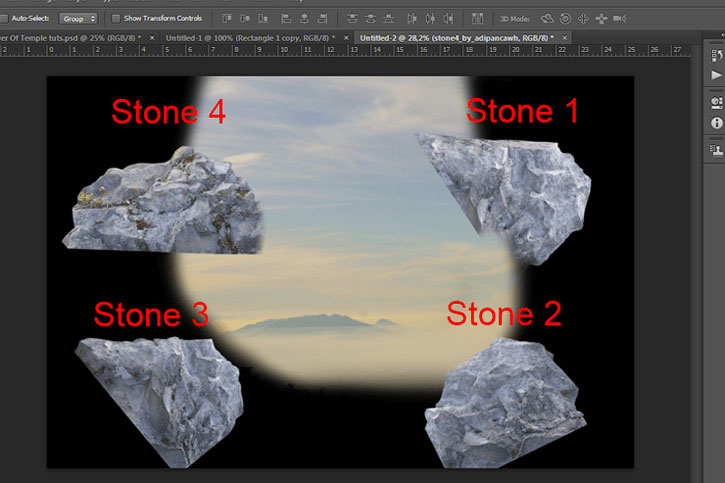Close the Untitled-1 document tab
725x483 pixels.
pos(346,38)
